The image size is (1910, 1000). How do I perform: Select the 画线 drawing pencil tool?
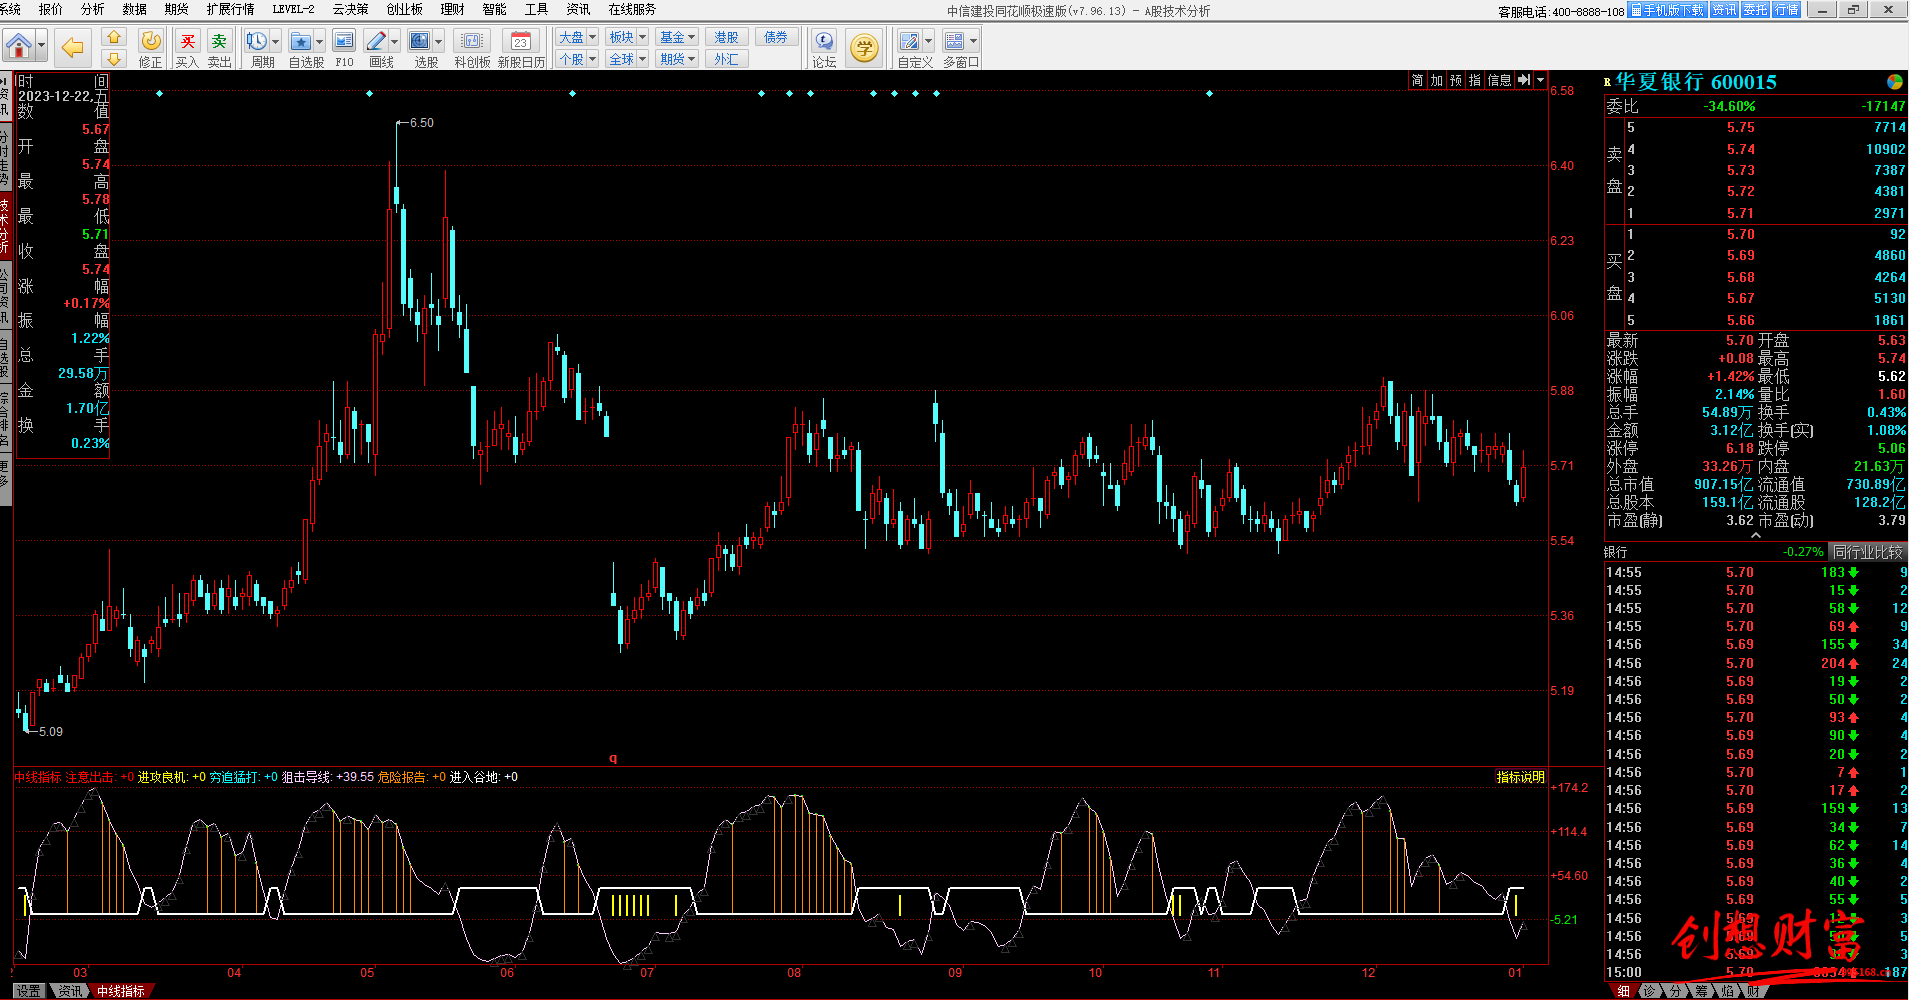376,41
